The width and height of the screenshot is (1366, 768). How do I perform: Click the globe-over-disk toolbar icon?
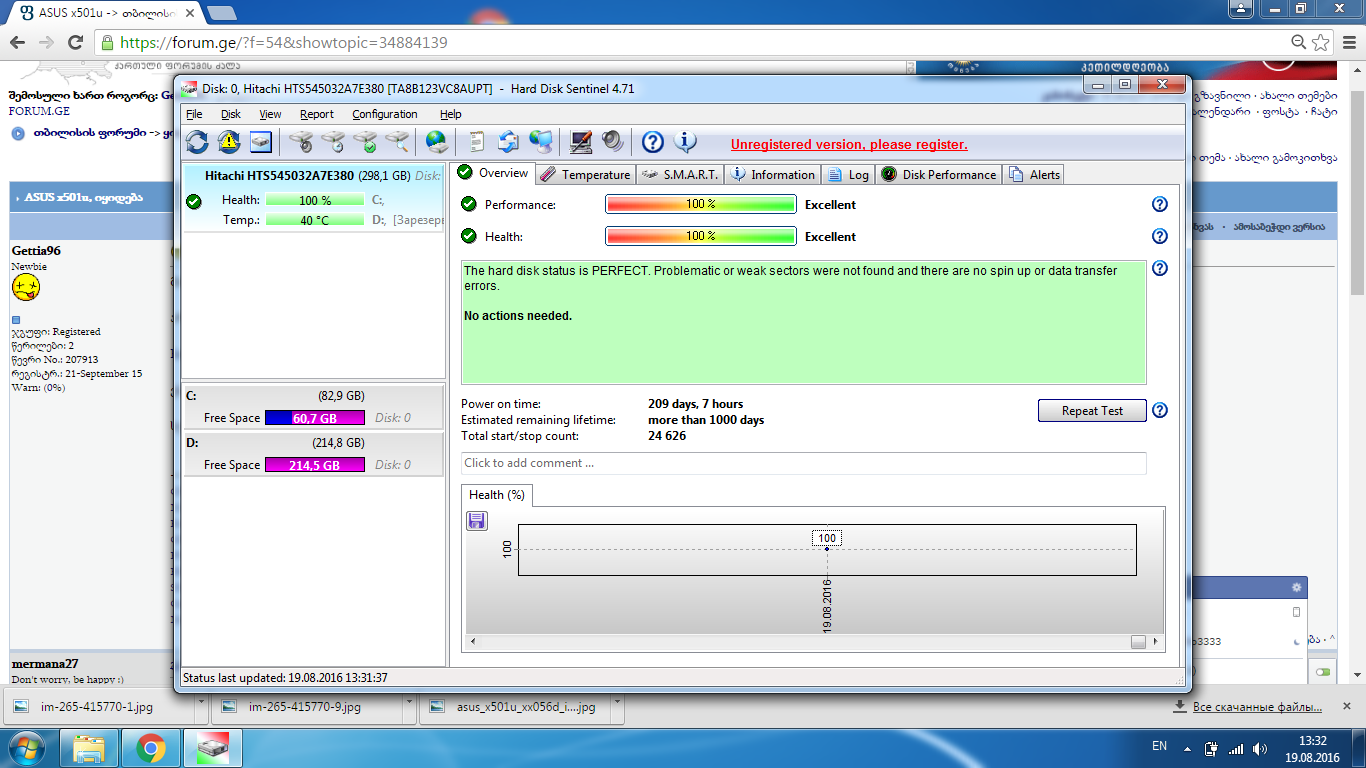pos(436,142)
